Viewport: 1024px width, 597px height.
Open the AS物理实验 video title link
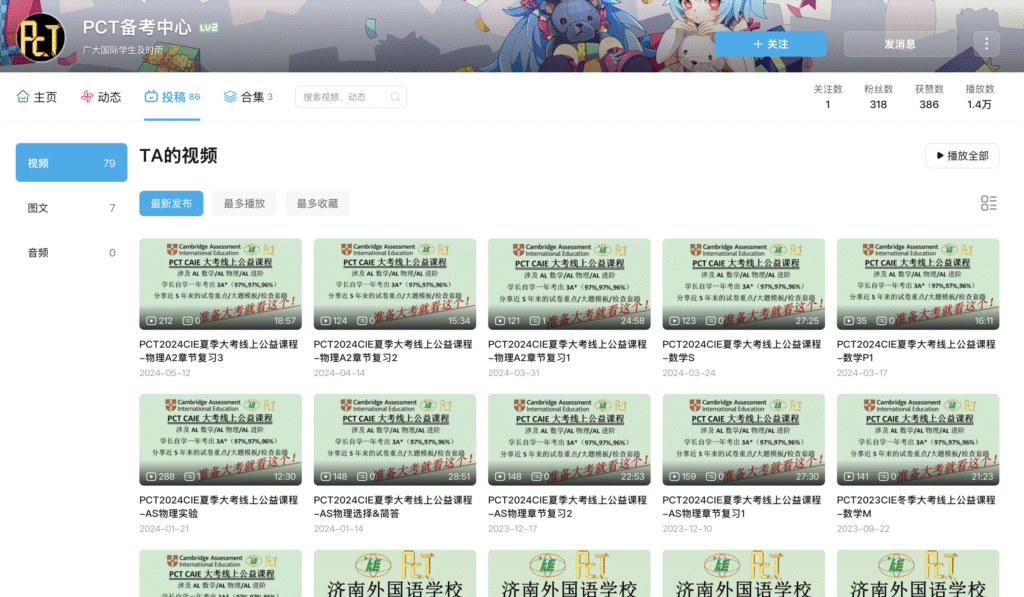click(x=218, y=507)
